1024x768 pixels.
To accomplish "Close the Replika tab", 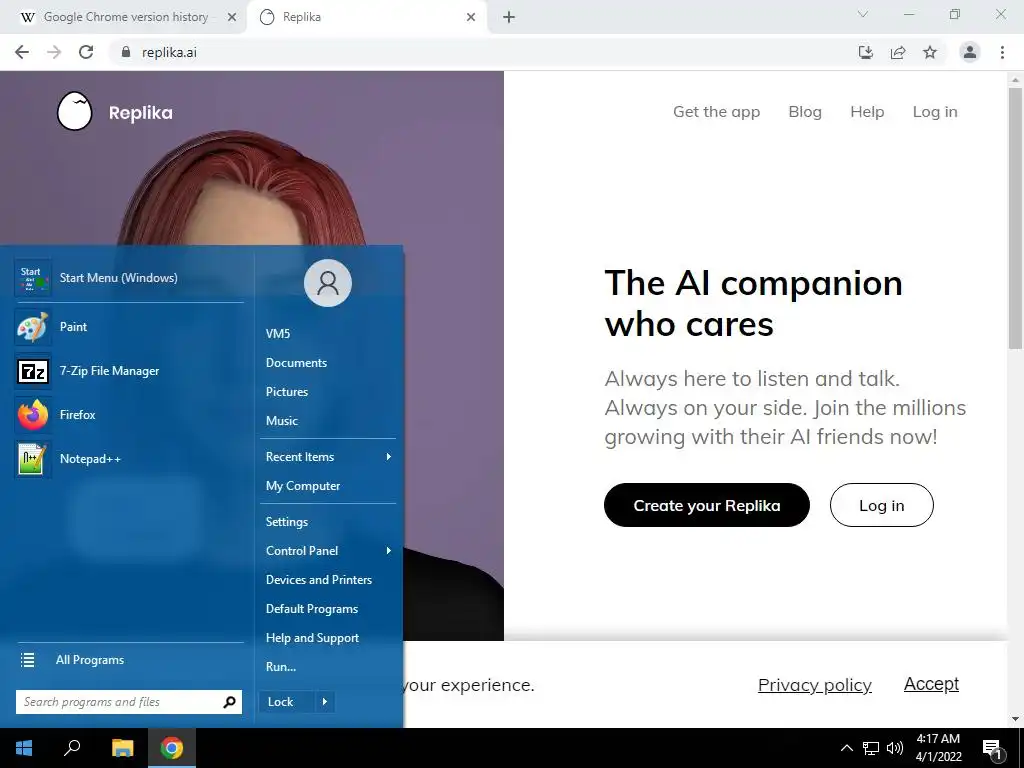I will (471, 17).
